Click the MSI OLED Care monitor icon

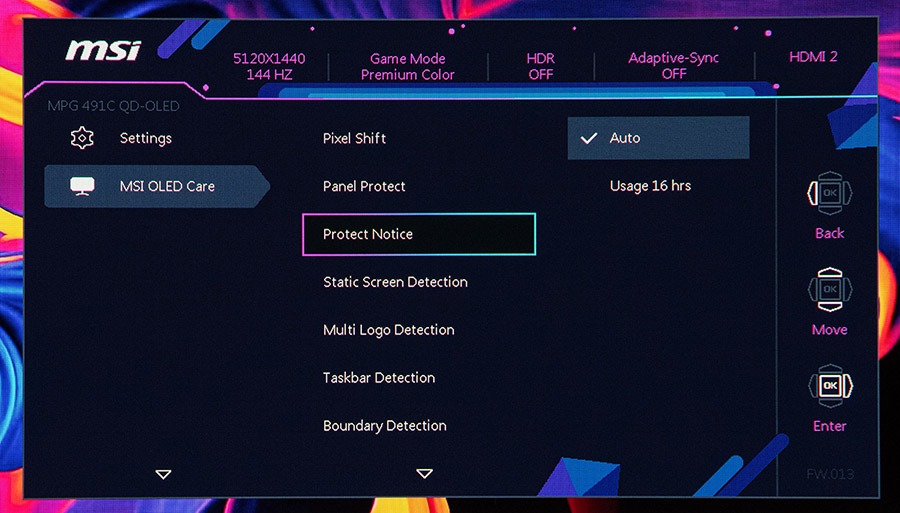82,186
